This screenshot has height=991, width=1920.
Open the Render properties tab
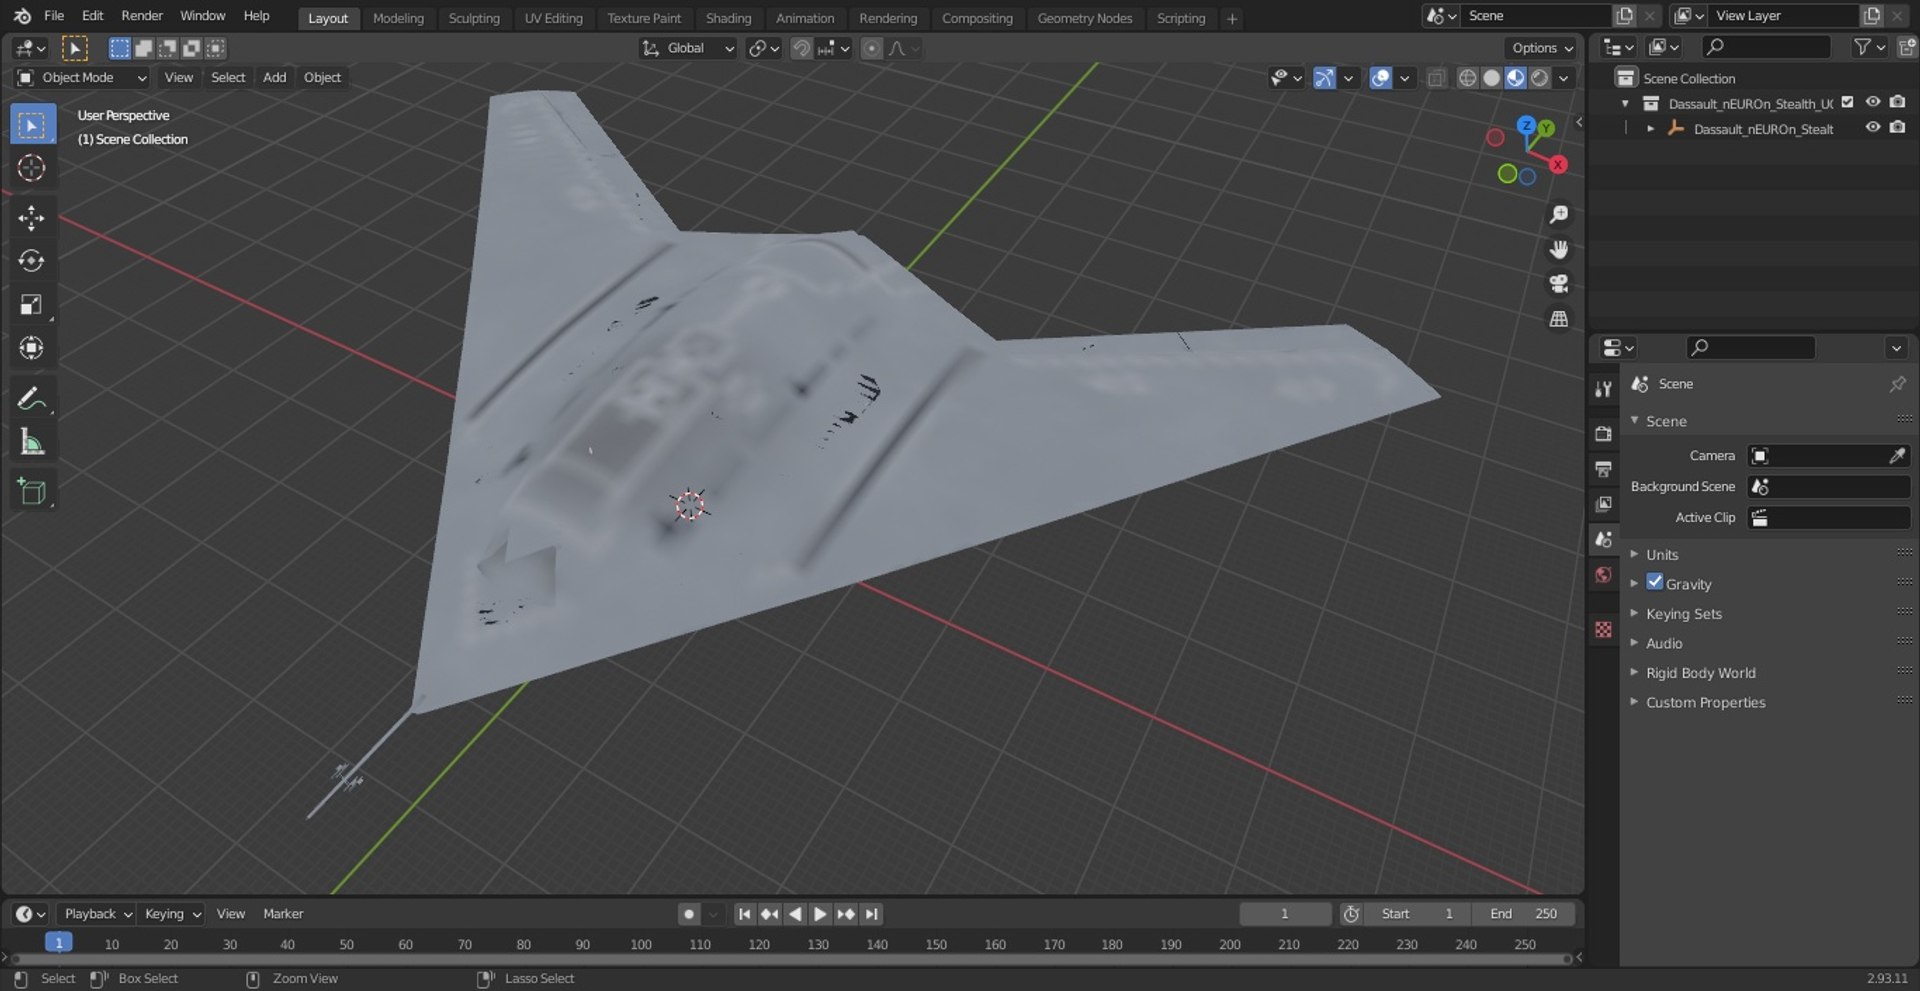pyautogui.click(x=1604, y=434)
